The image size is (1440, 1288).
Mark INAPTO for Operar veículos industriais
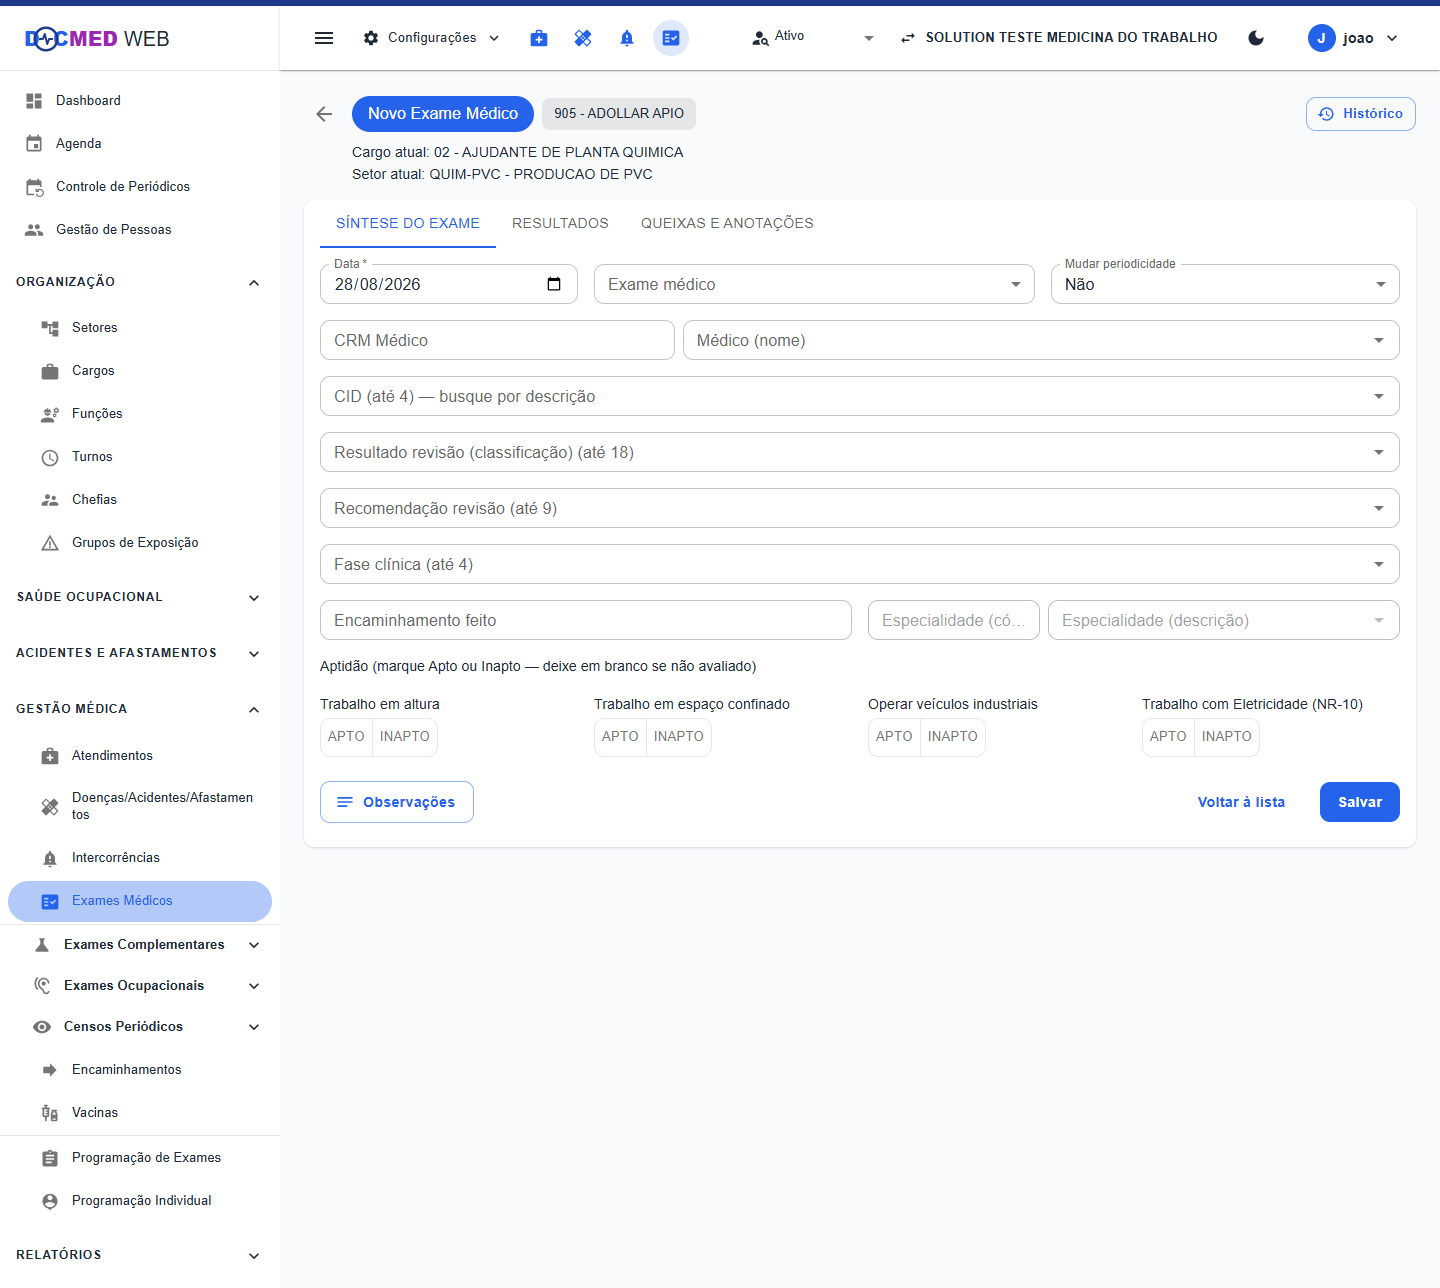(x=953, y=737)
